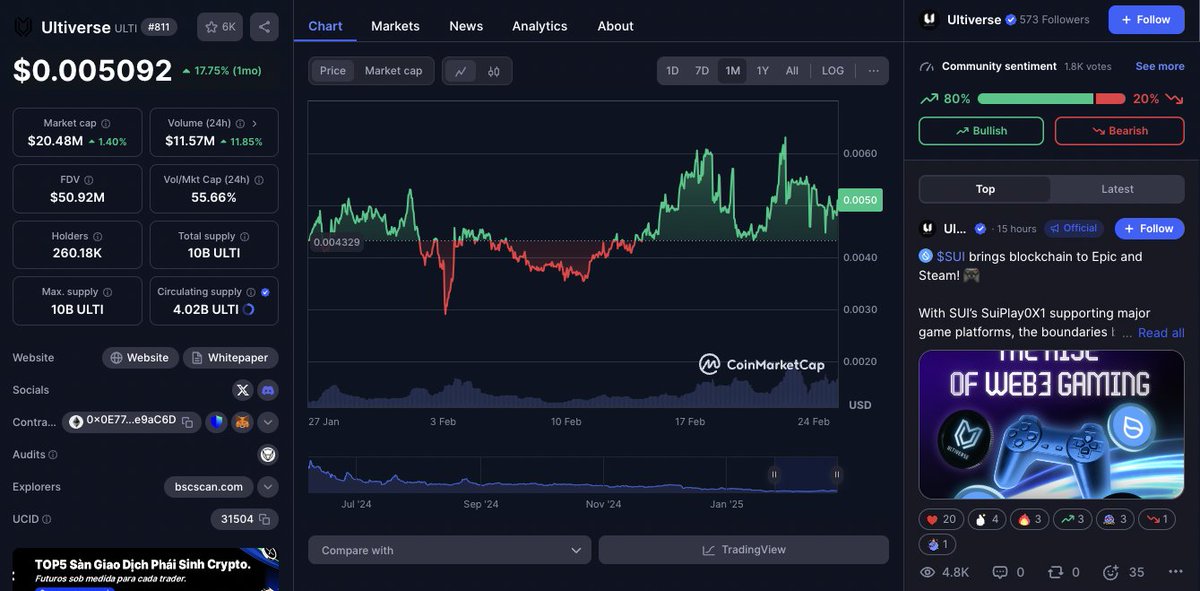
Task: Open the Ultiverse X (Twitter) social link
Action: tap(243, 390)
